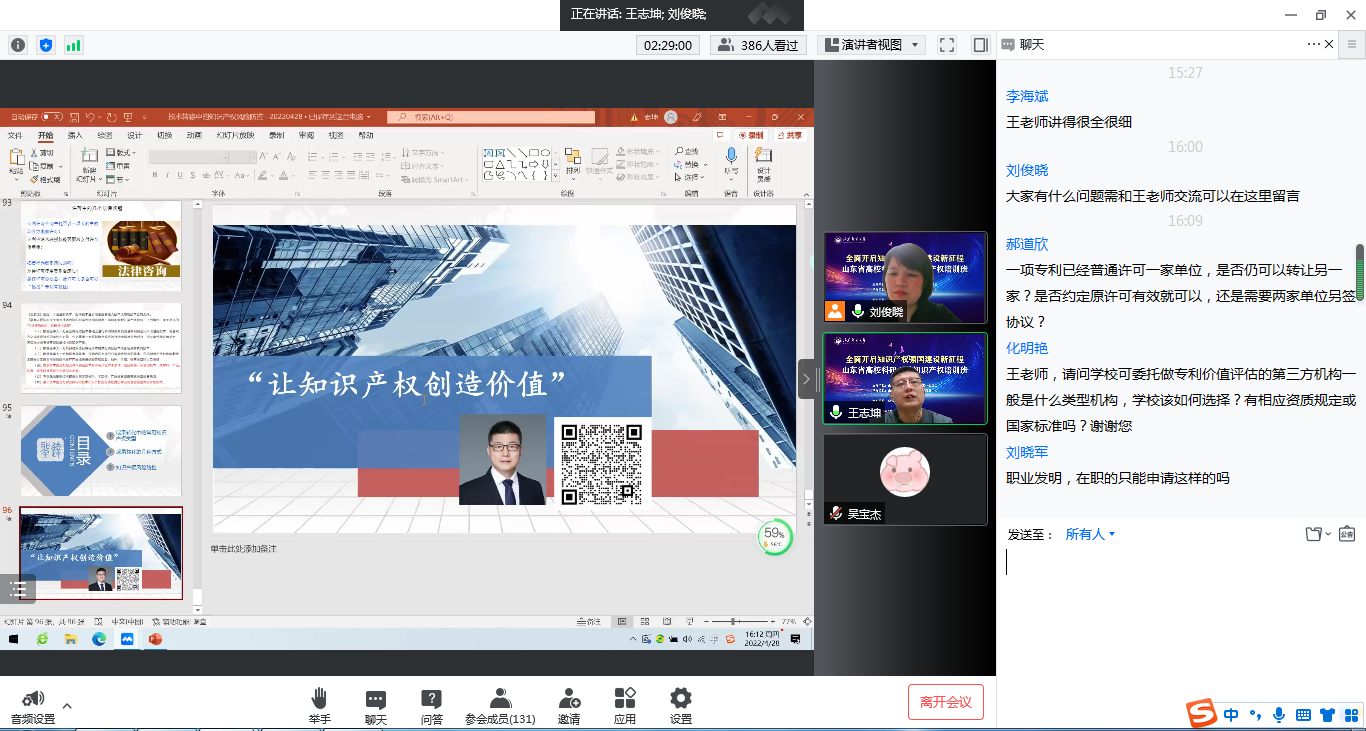Enter meeting fullscreen with the fullscreen icon
Image resolution: width=1366 pixels, height=731 pixels.
point(945,44)
